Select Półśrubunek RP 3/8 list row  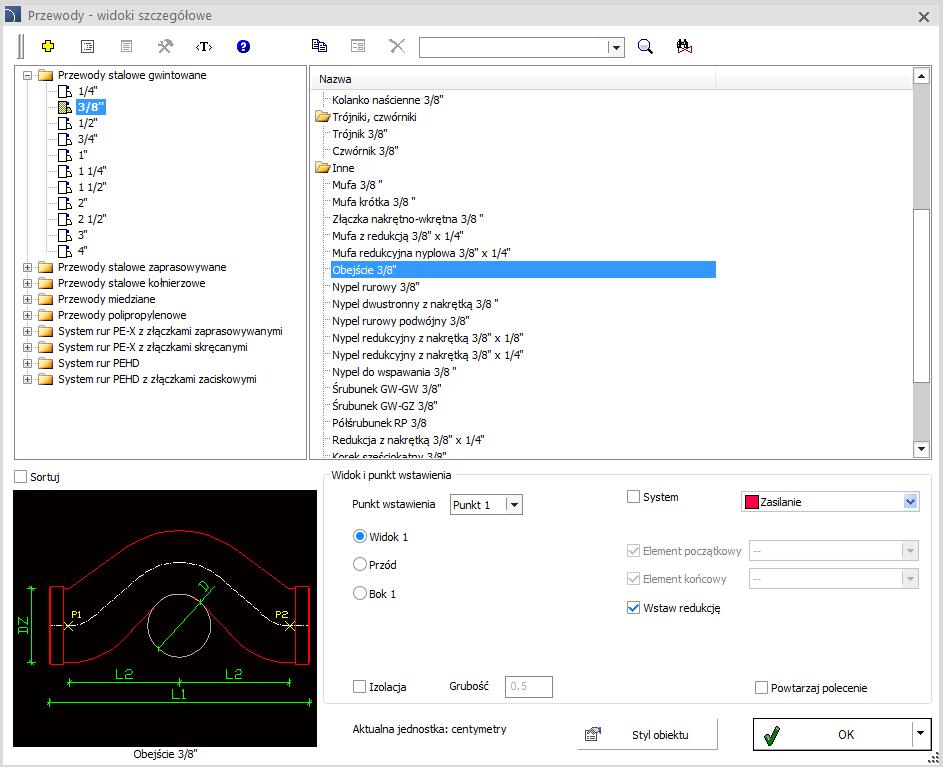click(379, 423)
